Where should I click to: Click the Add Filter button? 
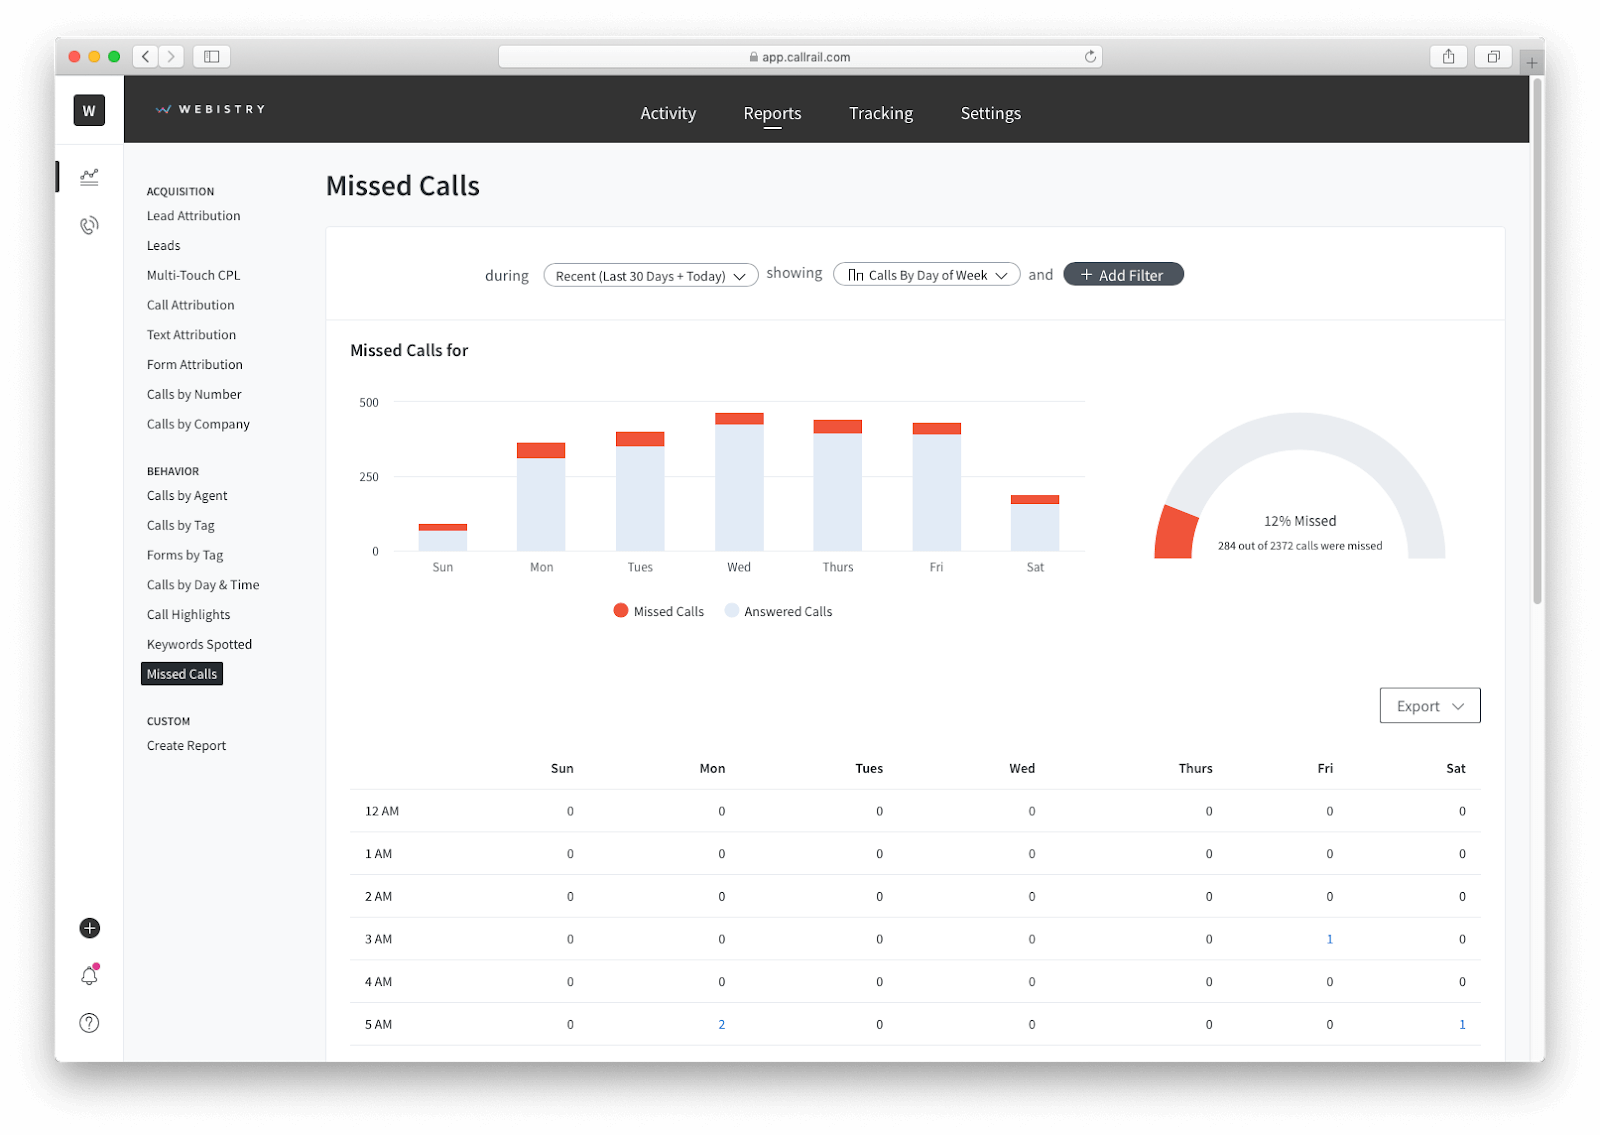tap(1123, 274)
